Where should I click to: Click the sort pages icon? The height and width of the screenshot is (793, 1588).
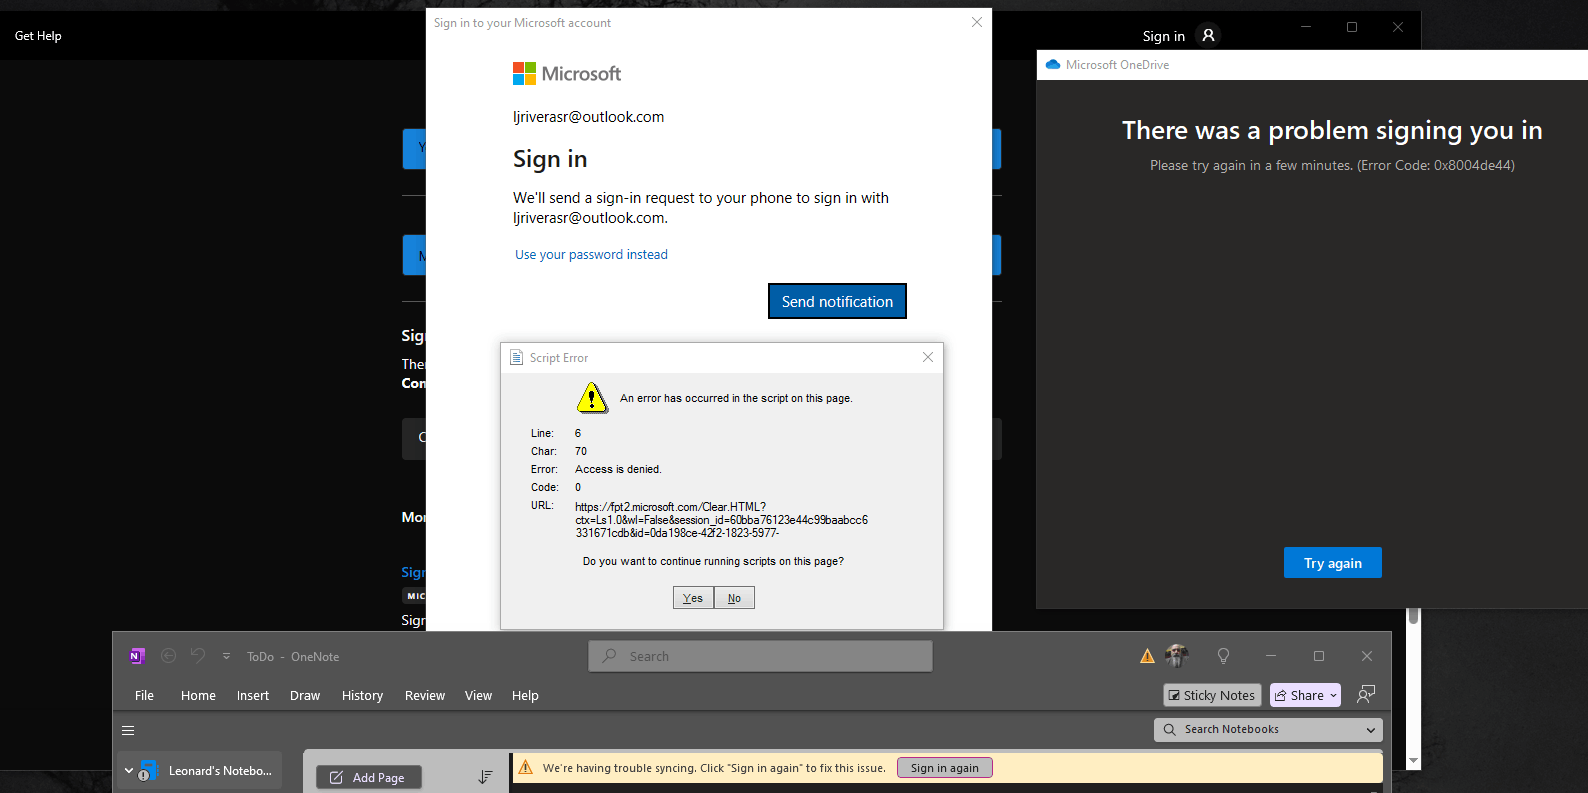coord(485,777)
